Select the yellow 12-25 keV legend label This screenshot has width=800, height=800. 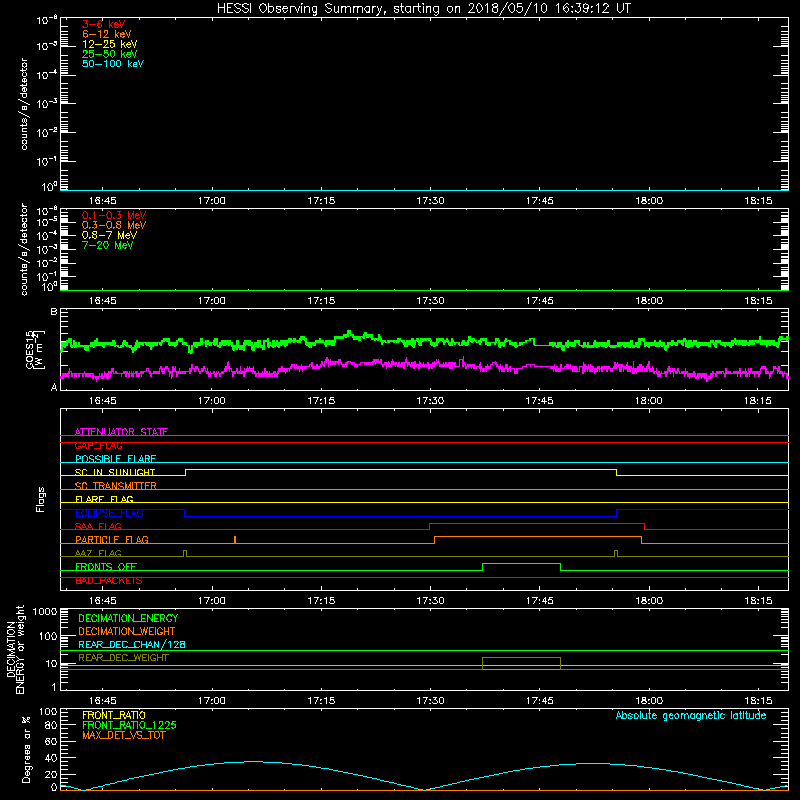tap(110, 44)
